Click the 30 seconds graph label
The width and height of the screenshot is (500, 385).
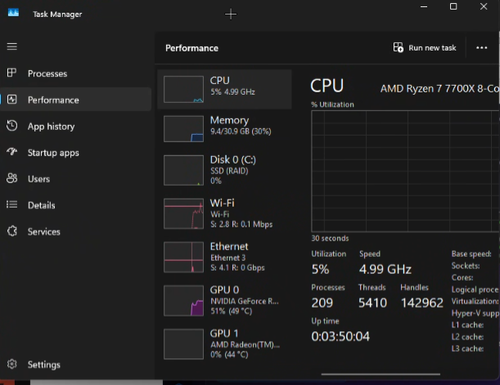tap(330, 238)
